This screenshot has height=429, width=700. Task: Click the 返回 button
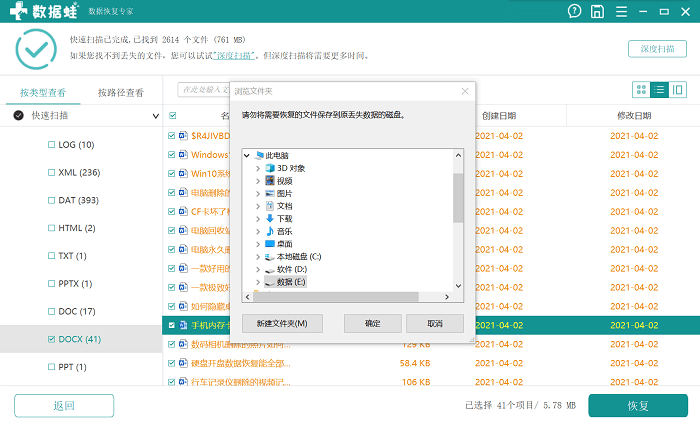[64, 405]
